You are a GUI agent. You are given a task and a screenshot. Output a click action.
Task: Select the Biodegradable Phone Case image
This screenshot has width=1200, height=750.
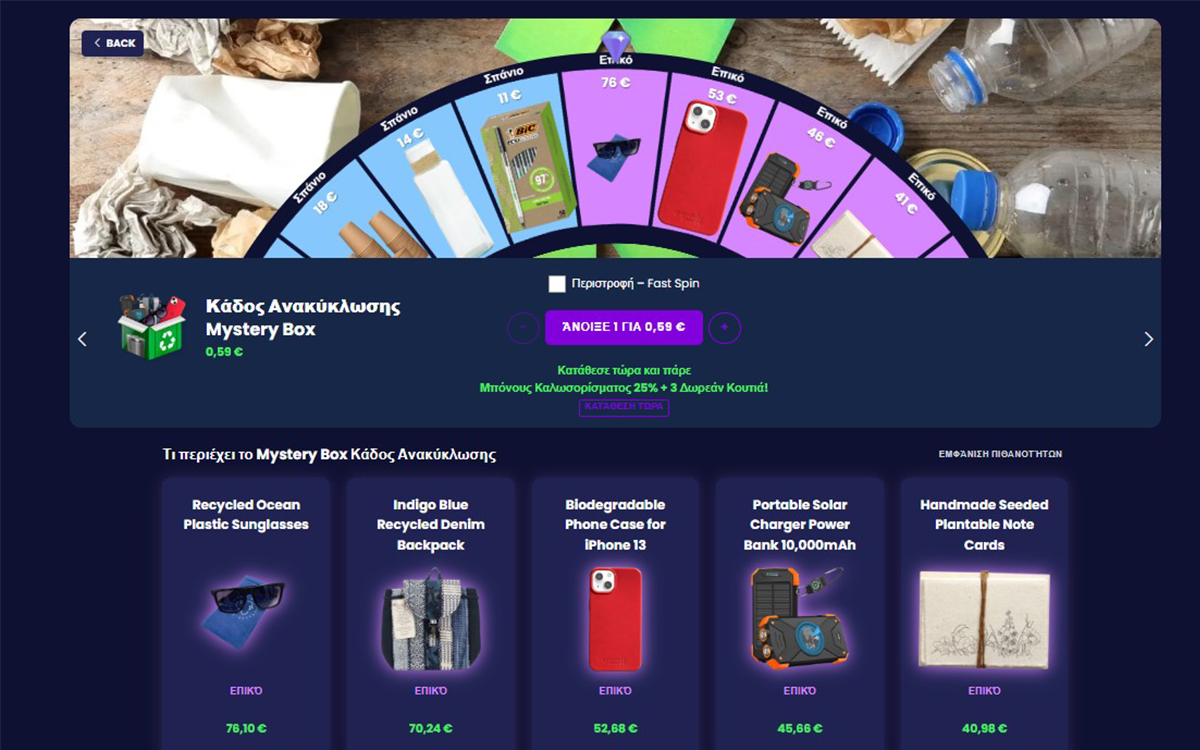[x=616, y=618]
